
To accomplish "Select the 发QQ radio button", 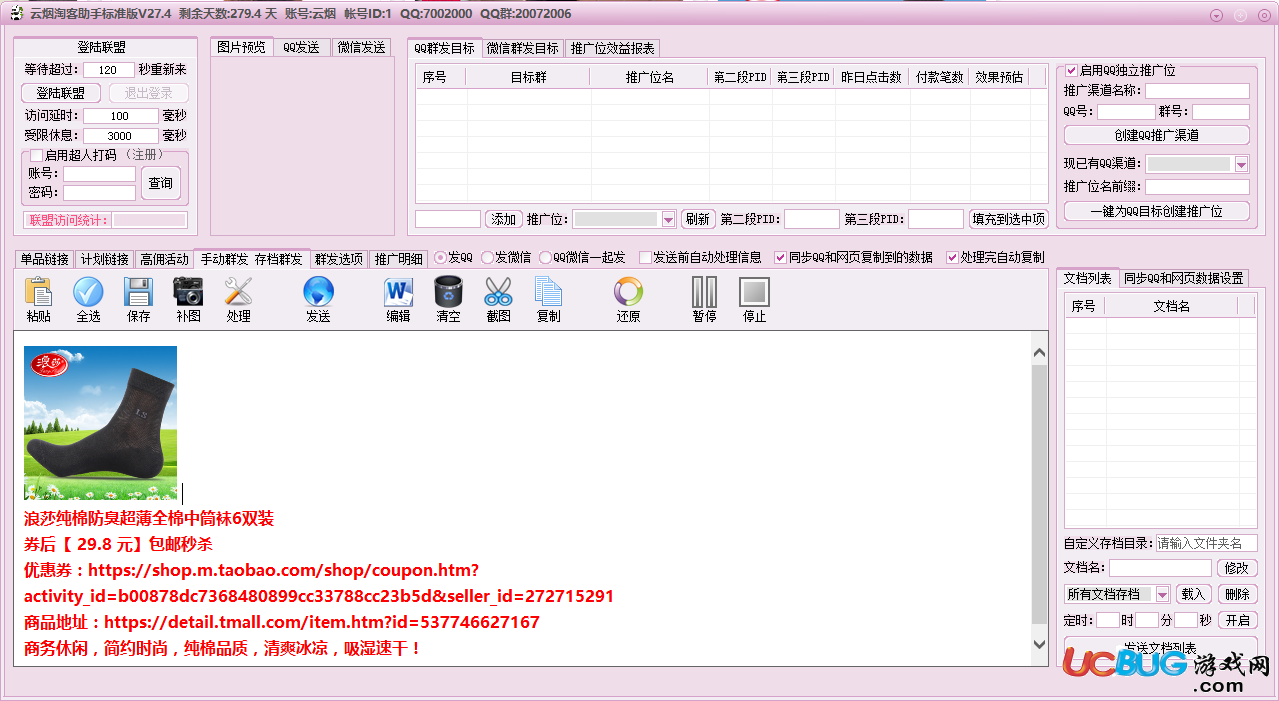I will (440, 257).
